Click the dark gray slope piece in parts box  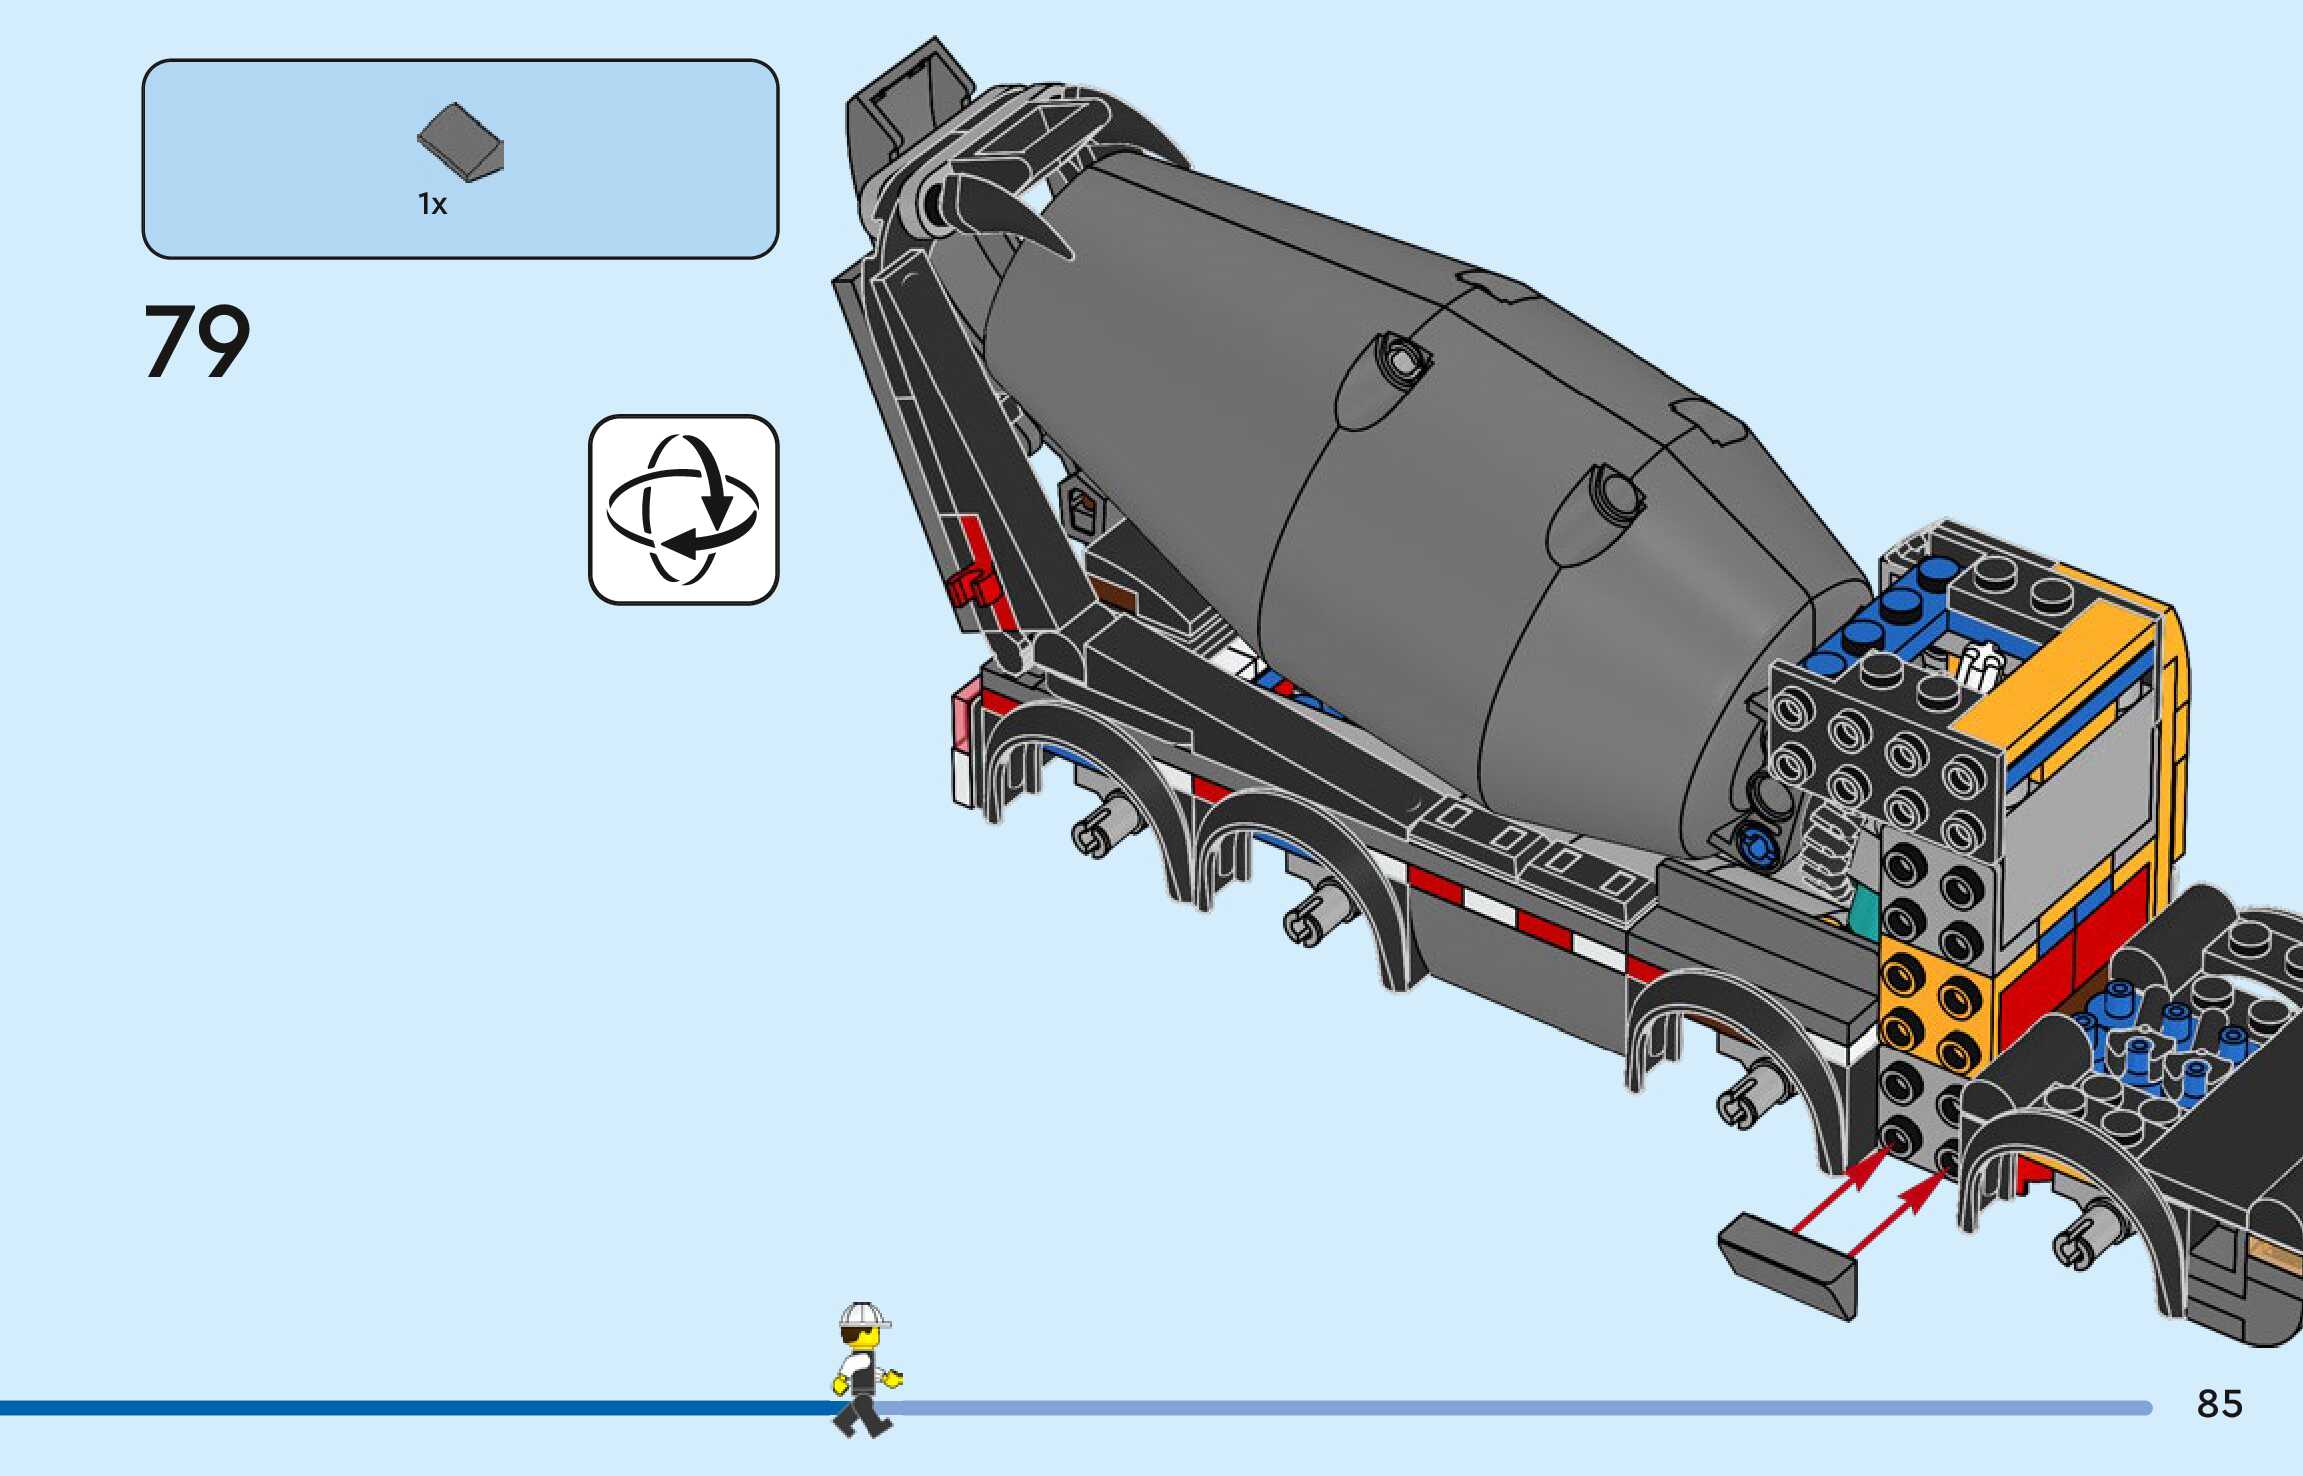pos(461,142)
